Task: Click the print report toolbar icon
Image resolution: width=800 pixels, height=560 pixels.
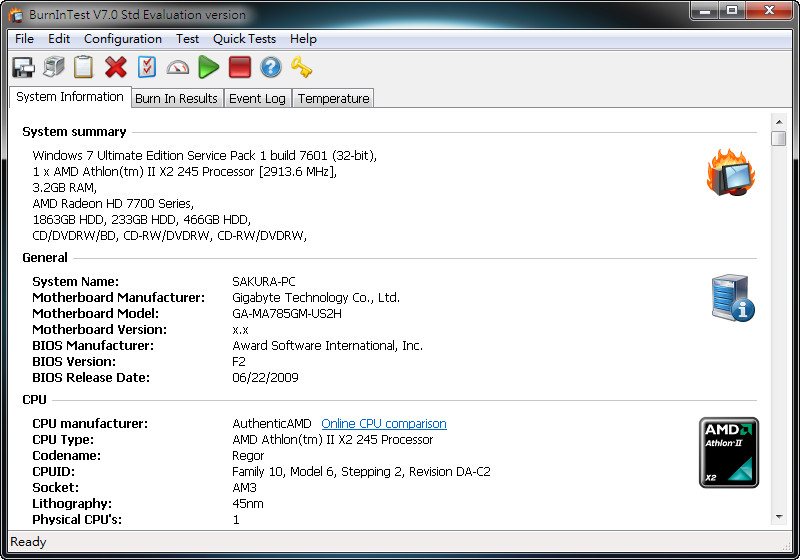Action: 54,67
